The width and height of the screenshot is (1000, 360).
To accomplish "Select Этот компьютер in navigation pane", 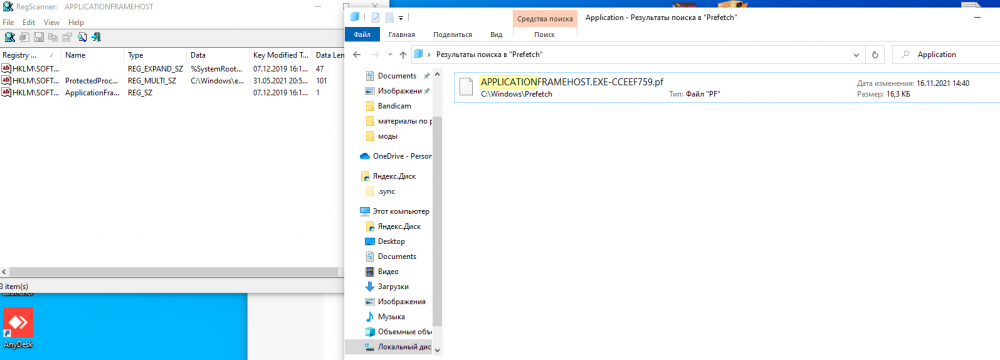I will tap(395, 211).
